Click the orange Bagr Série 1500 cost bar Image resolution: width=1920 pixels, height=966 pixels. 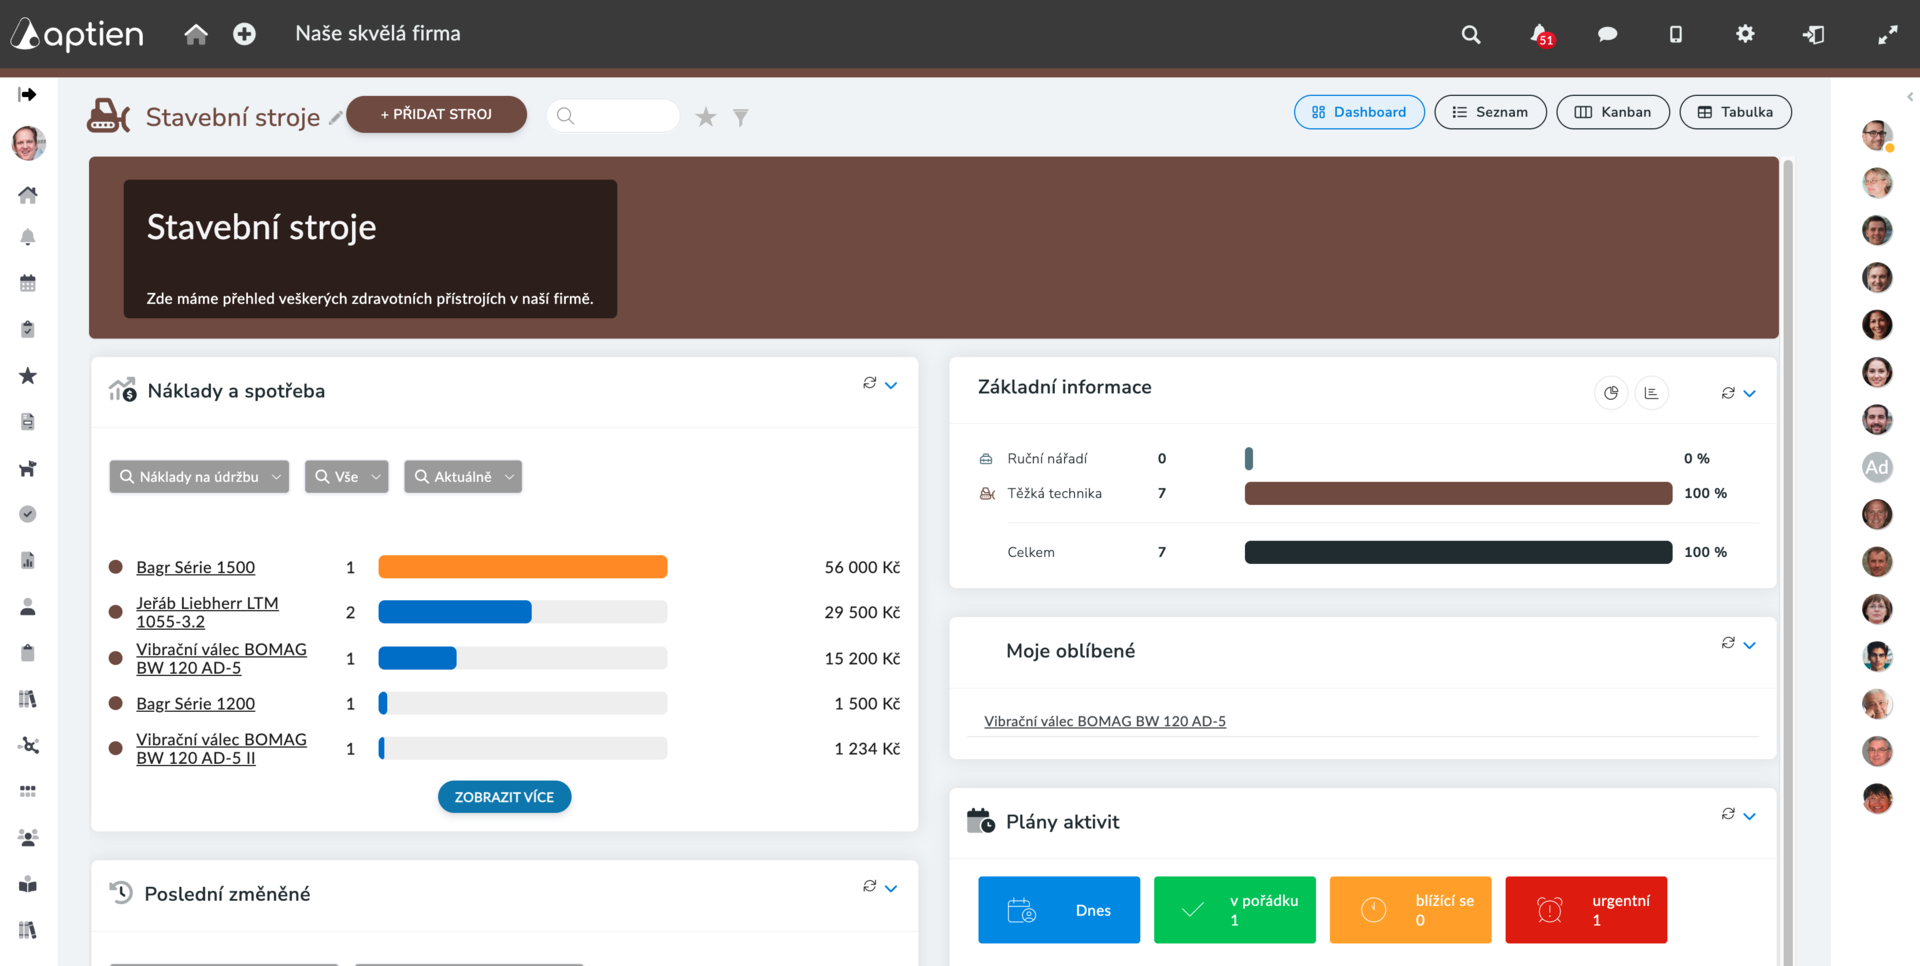pos(523,567)
